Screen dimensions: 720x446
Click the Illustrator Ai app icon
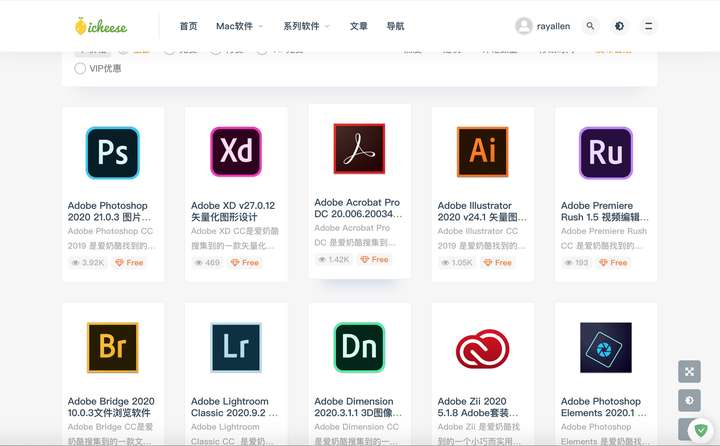tap(483, 152)
